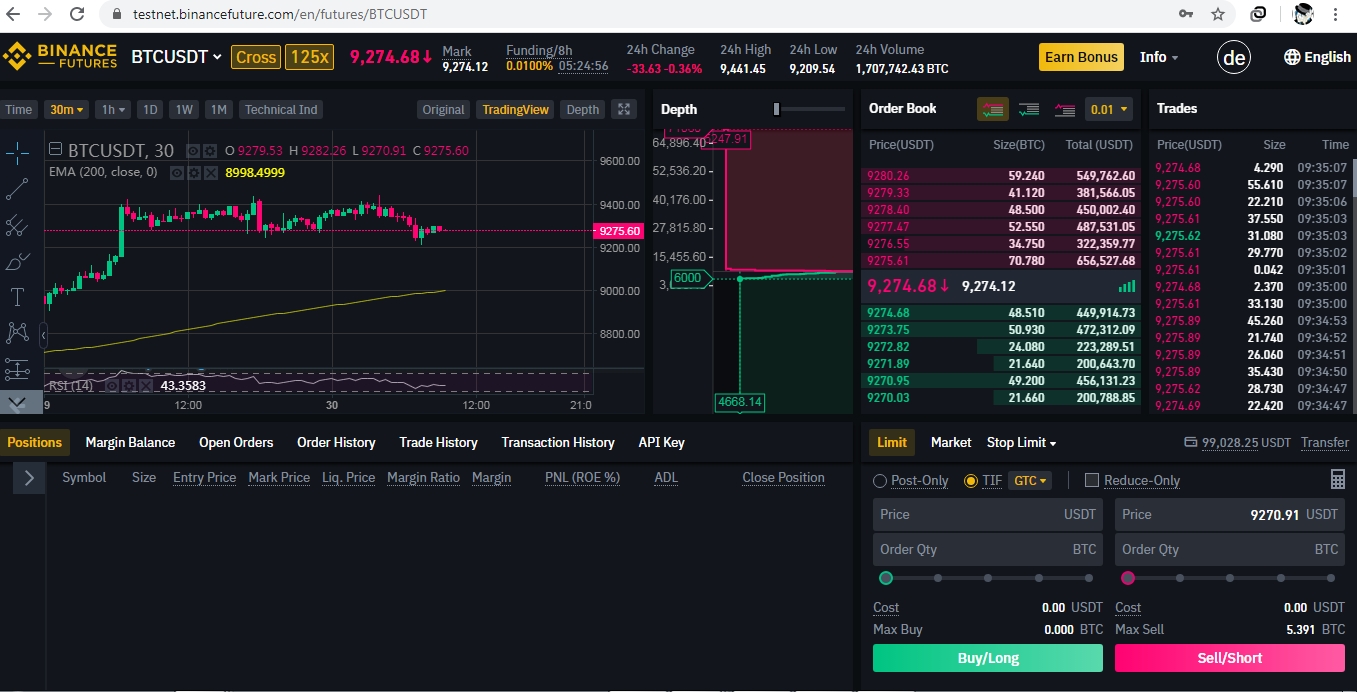The image size is (1357, 692).
Task: Show only asks in order book
Action: point(1064,109)
